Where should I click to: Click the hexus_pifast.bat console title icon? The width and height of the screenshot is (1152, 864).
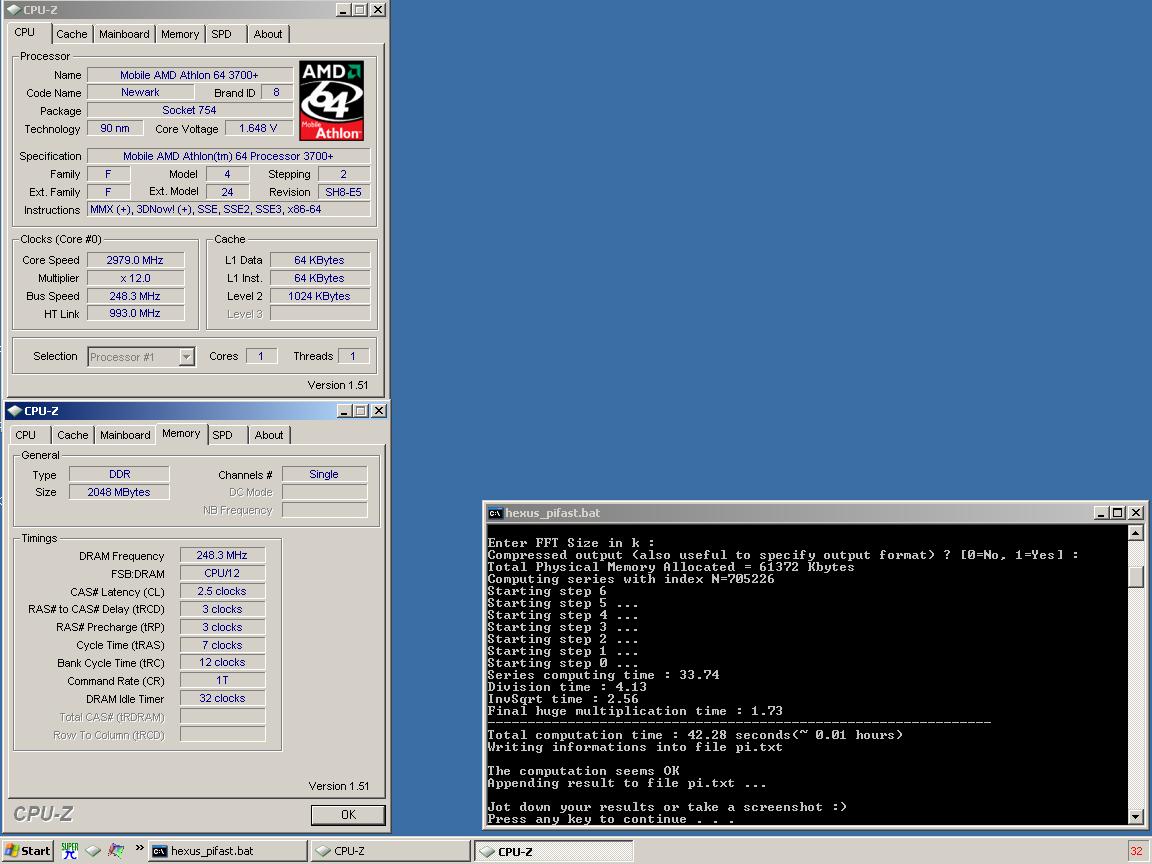point(495,513)
